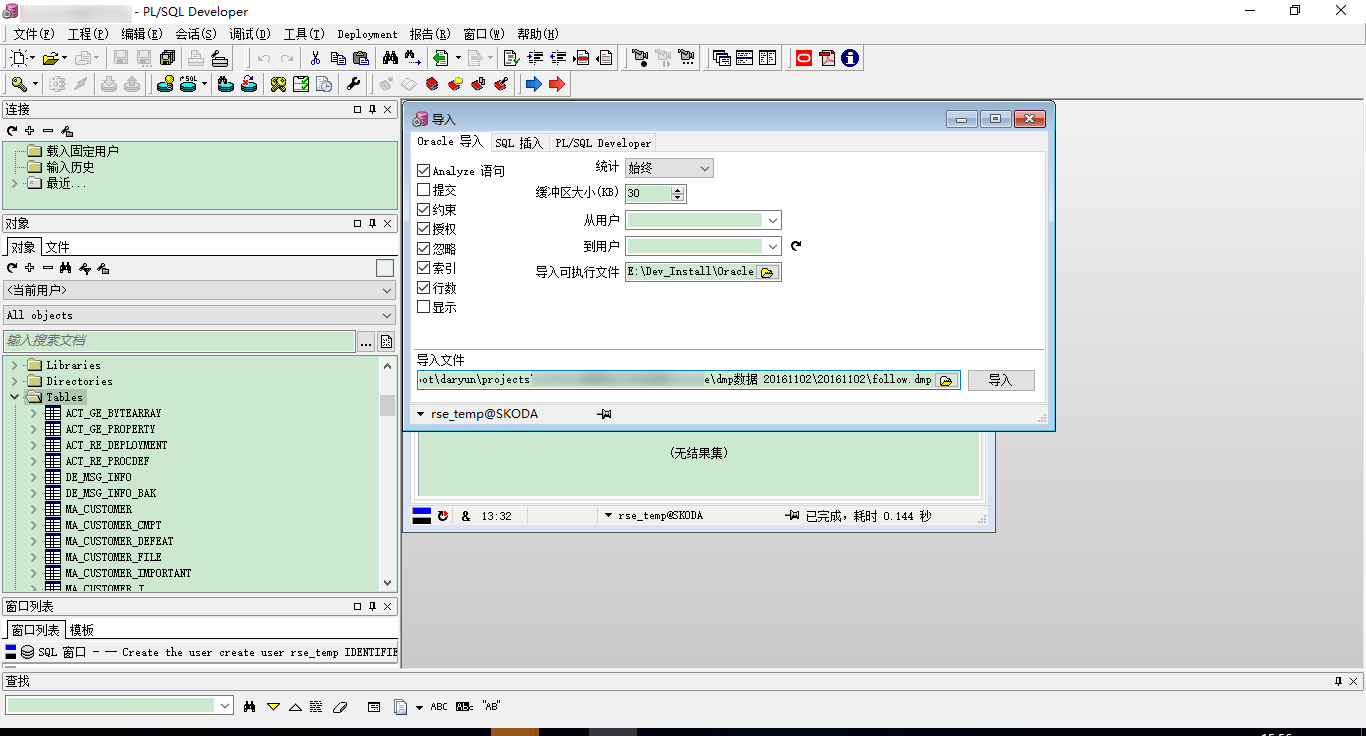Uncheck the 行数 checkbox
This screenshot has height=736, width=1366.
(424, 288)
